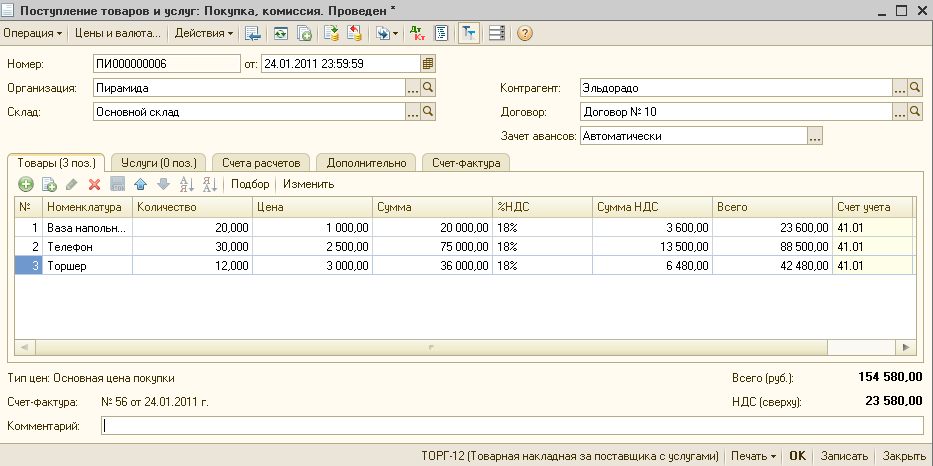Click ellipsis button for Склад field
Image resolution: width=933 pixels, height=466 pixels.
413,112
